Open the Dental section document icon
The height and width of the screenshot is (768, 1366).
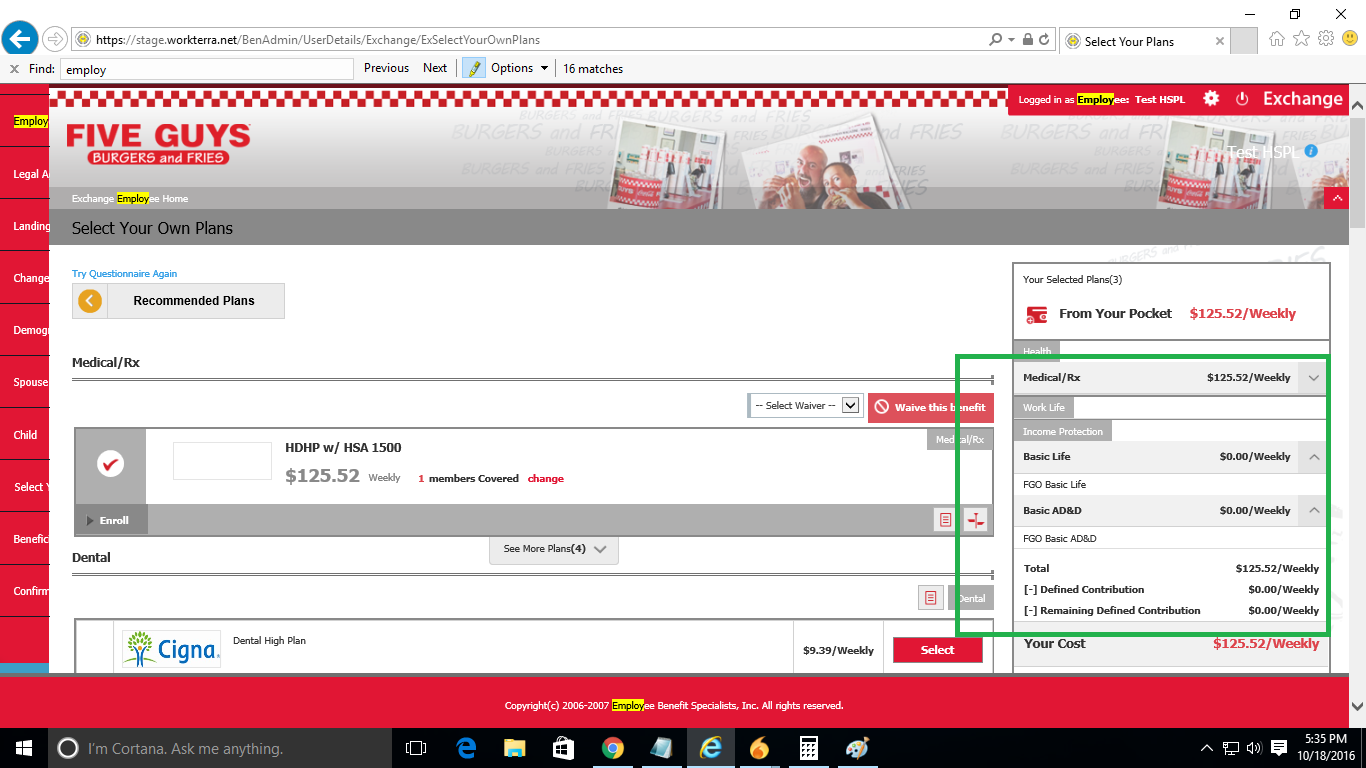pos(930,597)
